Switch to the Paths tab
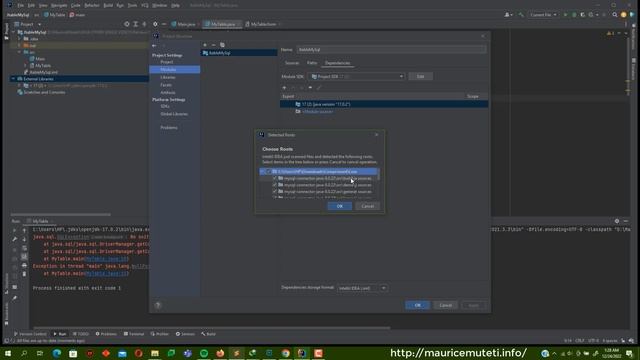This screenshot has width=640, height=360. pos(312,63)
